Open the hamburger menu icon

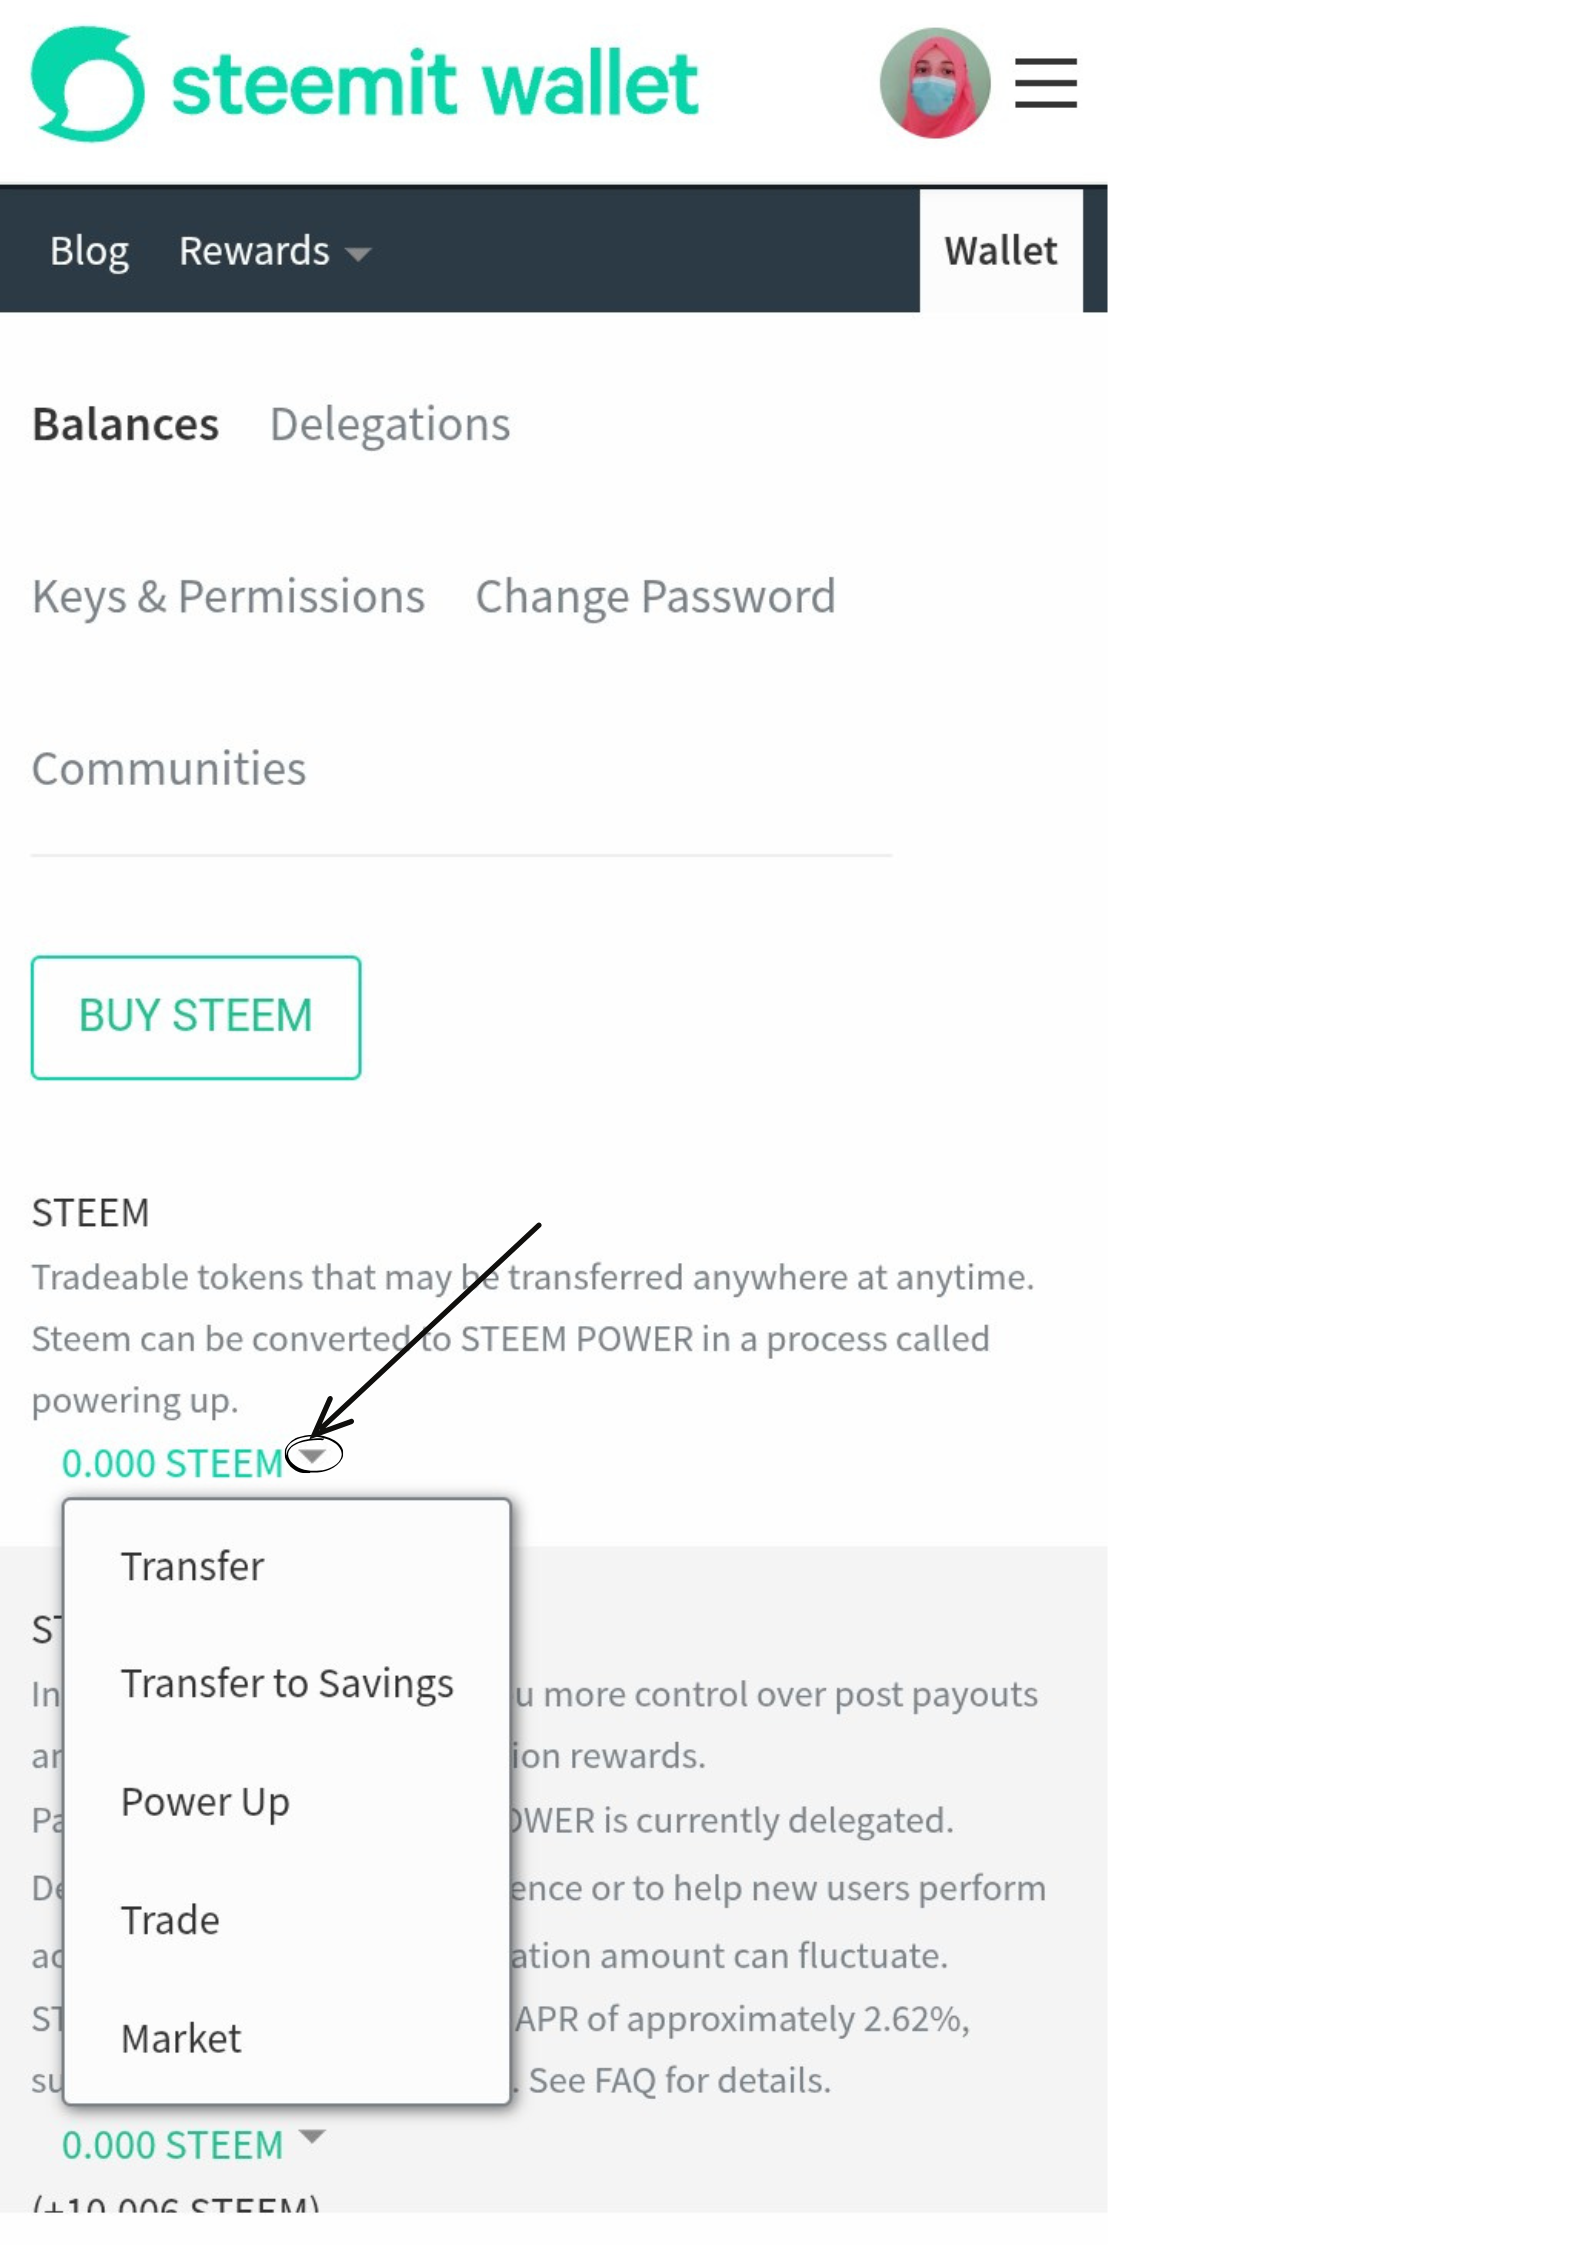pos(1045,83)
